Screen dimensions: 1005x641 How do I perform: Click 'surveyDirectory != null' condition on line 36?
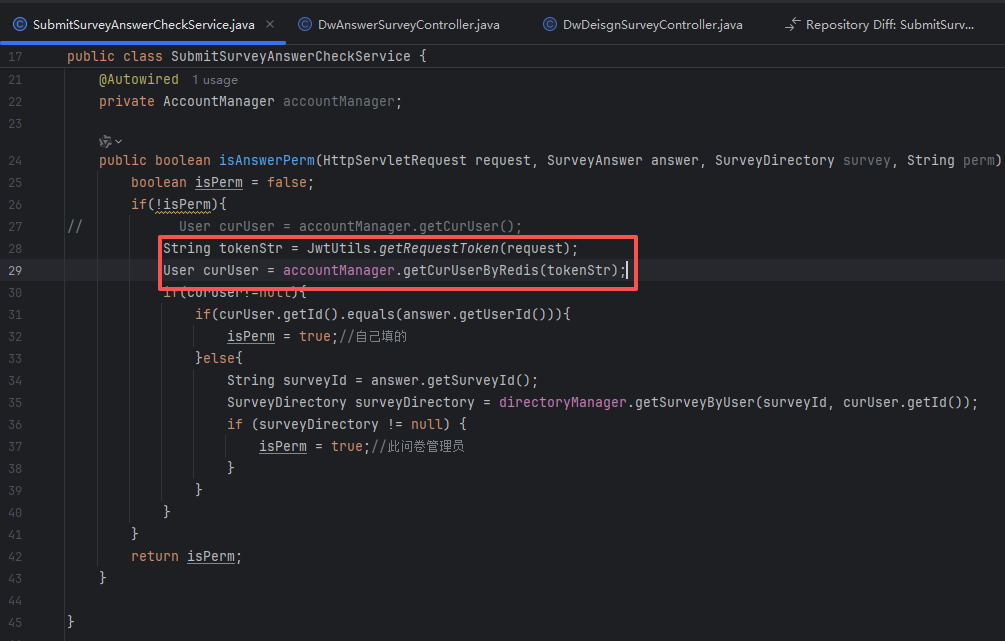[x=351, y=424]
